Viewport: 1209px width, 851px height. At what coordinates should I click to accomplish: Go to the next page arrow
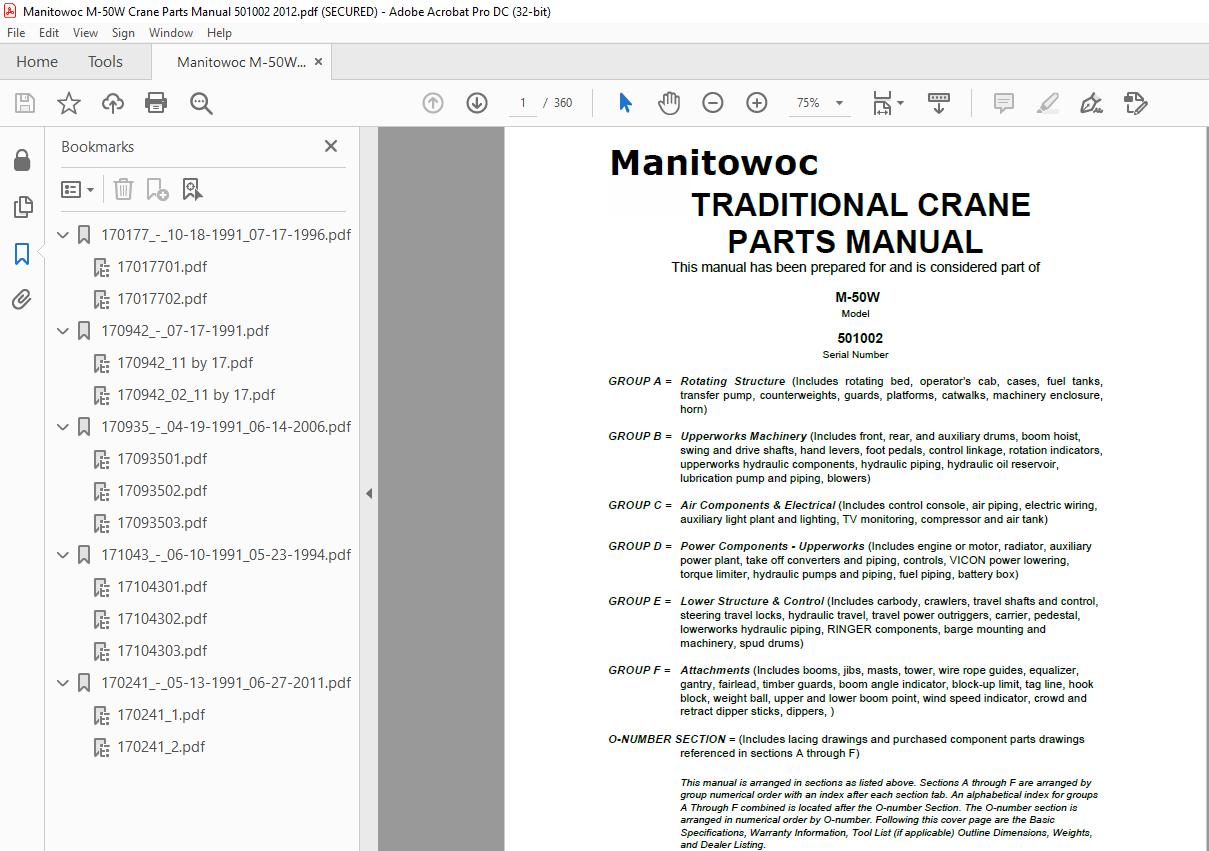(477, 103)
